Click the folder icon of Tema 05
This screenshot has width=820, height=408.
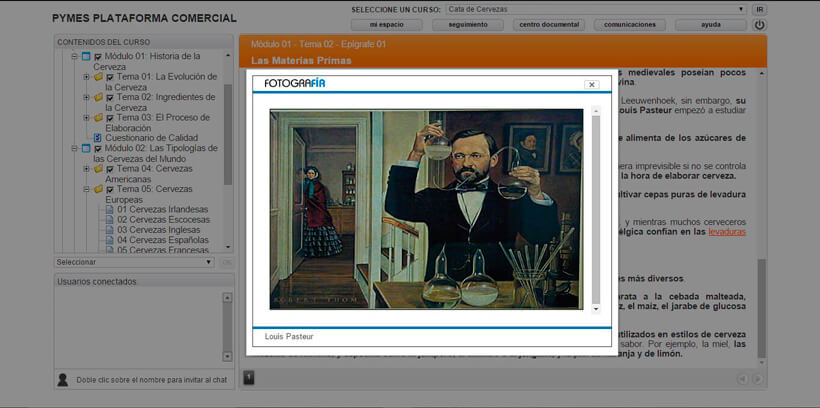point(98,189)
